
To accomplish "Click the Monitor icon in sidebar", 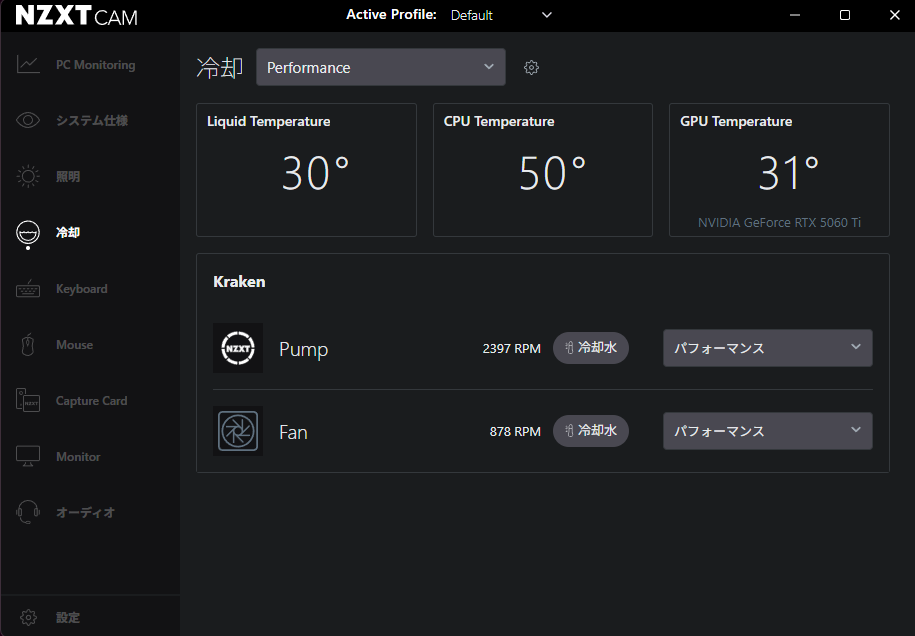I will coord(28,456).
